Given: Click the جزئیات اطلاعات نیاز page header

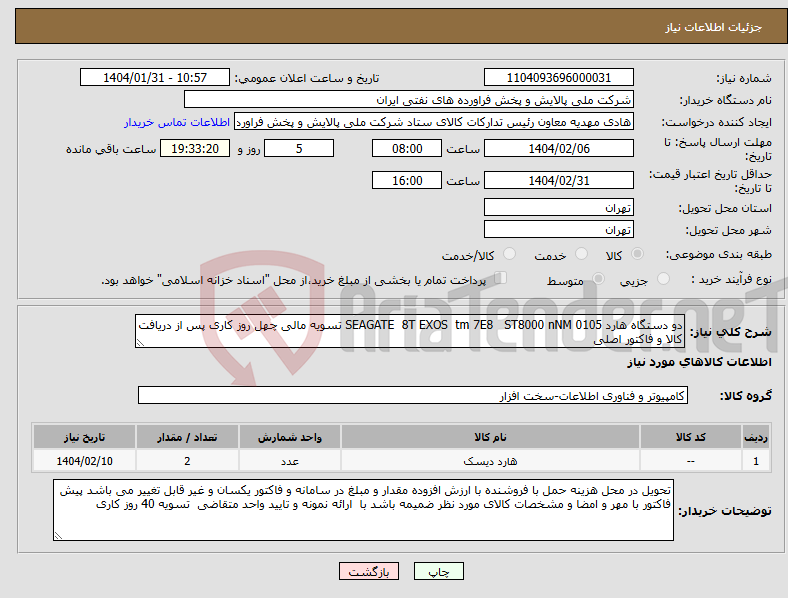Looking at the screenshot, I should [714, 27].
